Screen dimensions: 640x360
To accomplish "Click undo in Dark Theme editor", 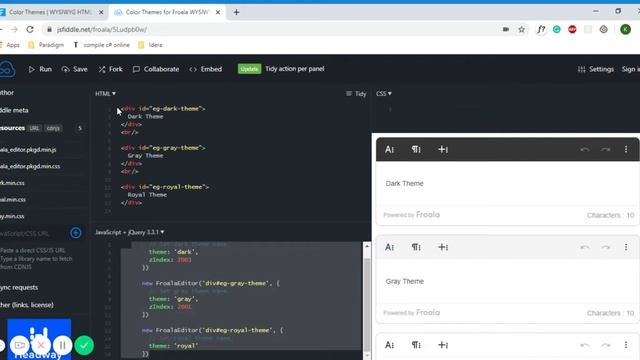I will pyautogui.click(x=585, y=149).
